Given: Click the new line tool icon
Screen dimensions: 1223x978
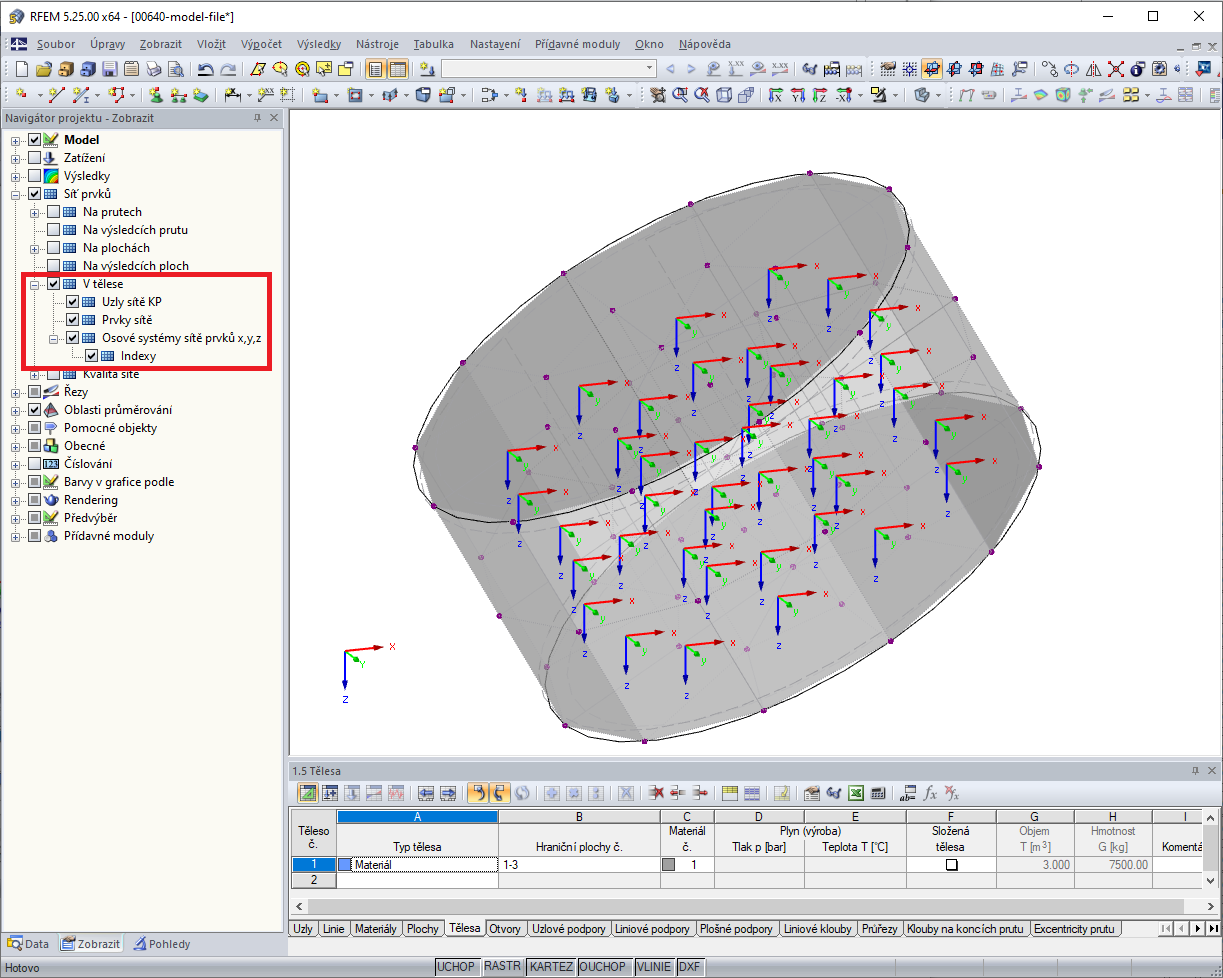Looking at the screenshot, I should click(56, 95).
